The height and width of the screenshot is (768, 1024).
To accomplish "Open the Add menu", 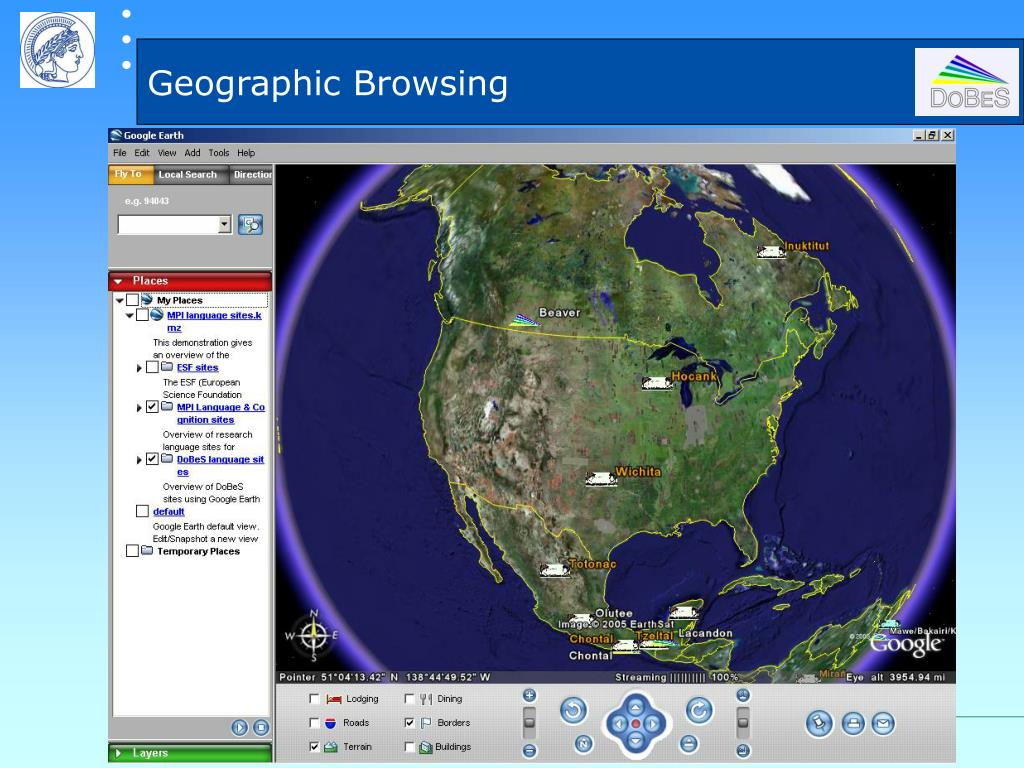I will [x=192, y=153].
